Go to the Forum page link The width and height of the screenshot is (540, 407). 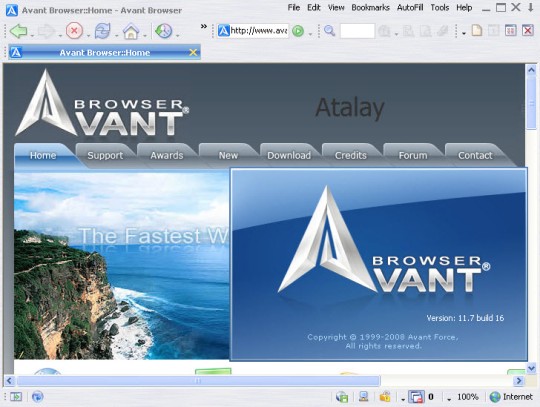point(413,156)
